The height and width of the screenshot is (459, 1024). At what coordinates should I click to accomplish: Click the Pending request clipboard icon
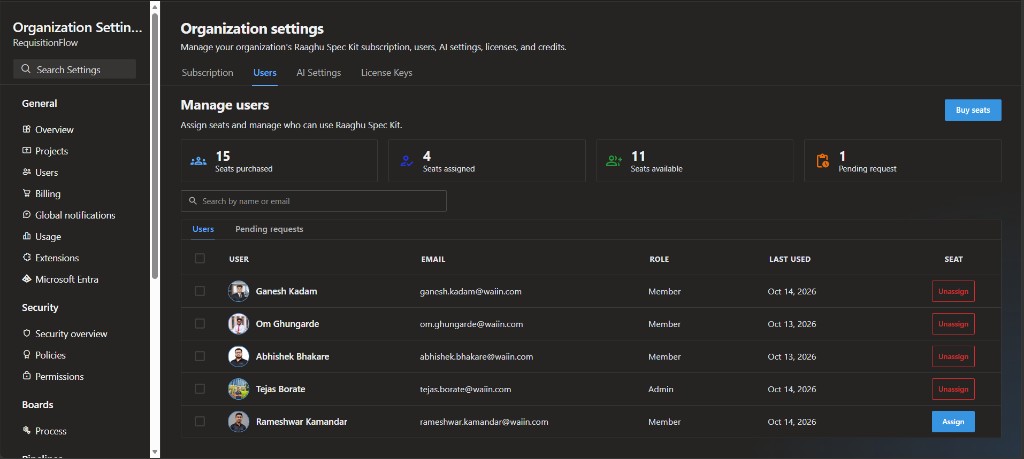click(823, 161)
